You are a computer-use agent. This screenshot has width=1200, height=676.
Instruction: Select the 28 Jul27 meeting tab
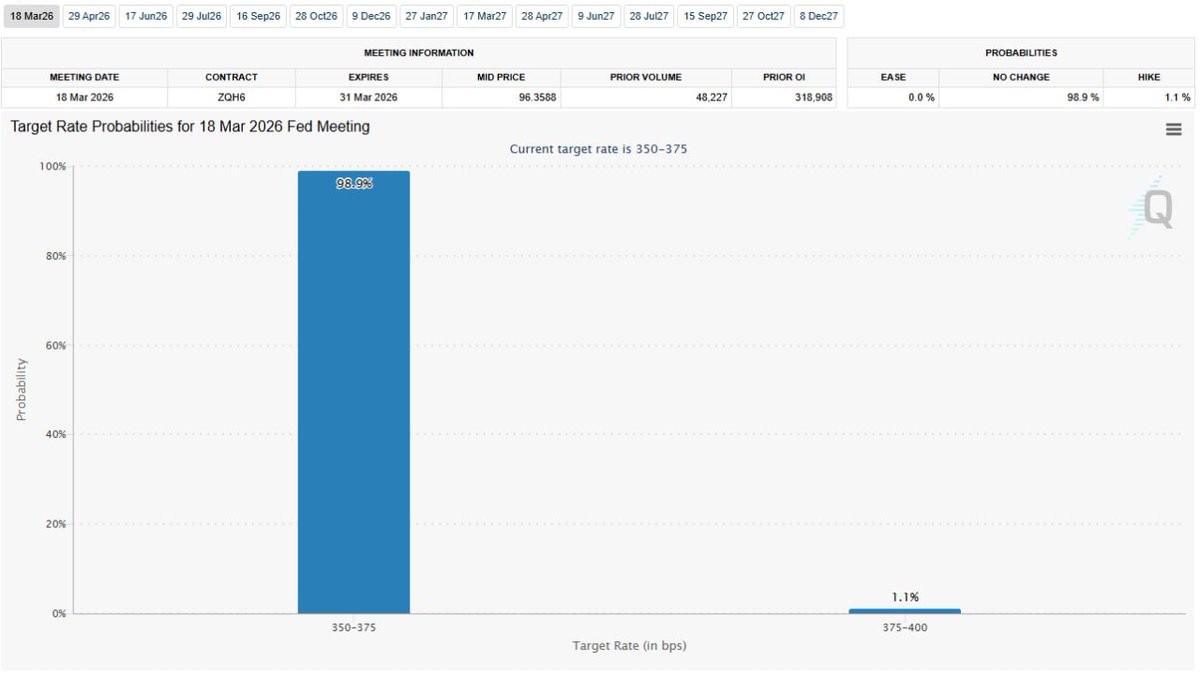(x=649, y=16)
